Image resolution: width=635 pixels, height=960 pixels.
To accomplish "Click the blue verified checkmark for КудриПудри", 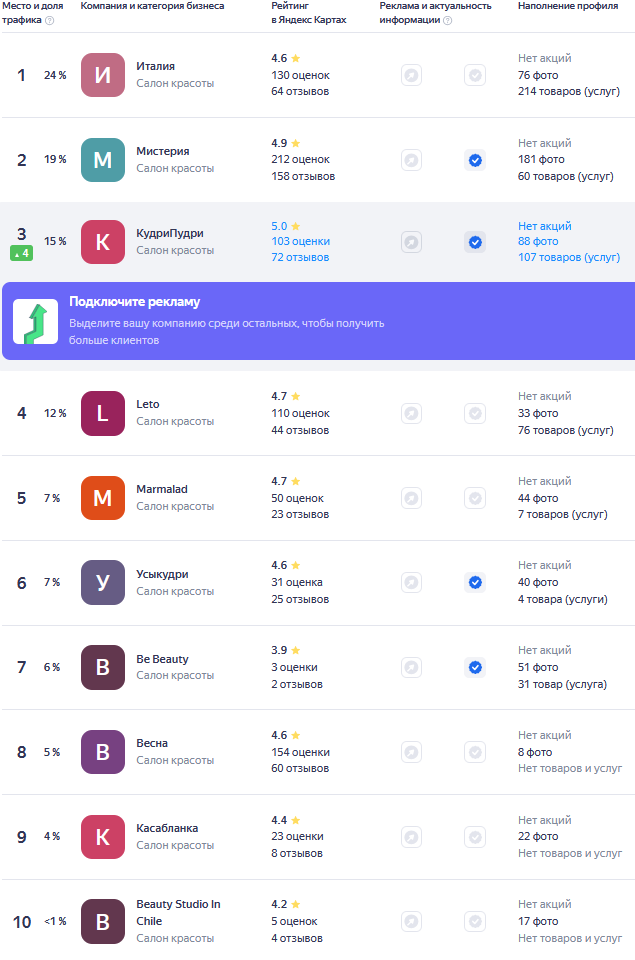I will [475, 242].
